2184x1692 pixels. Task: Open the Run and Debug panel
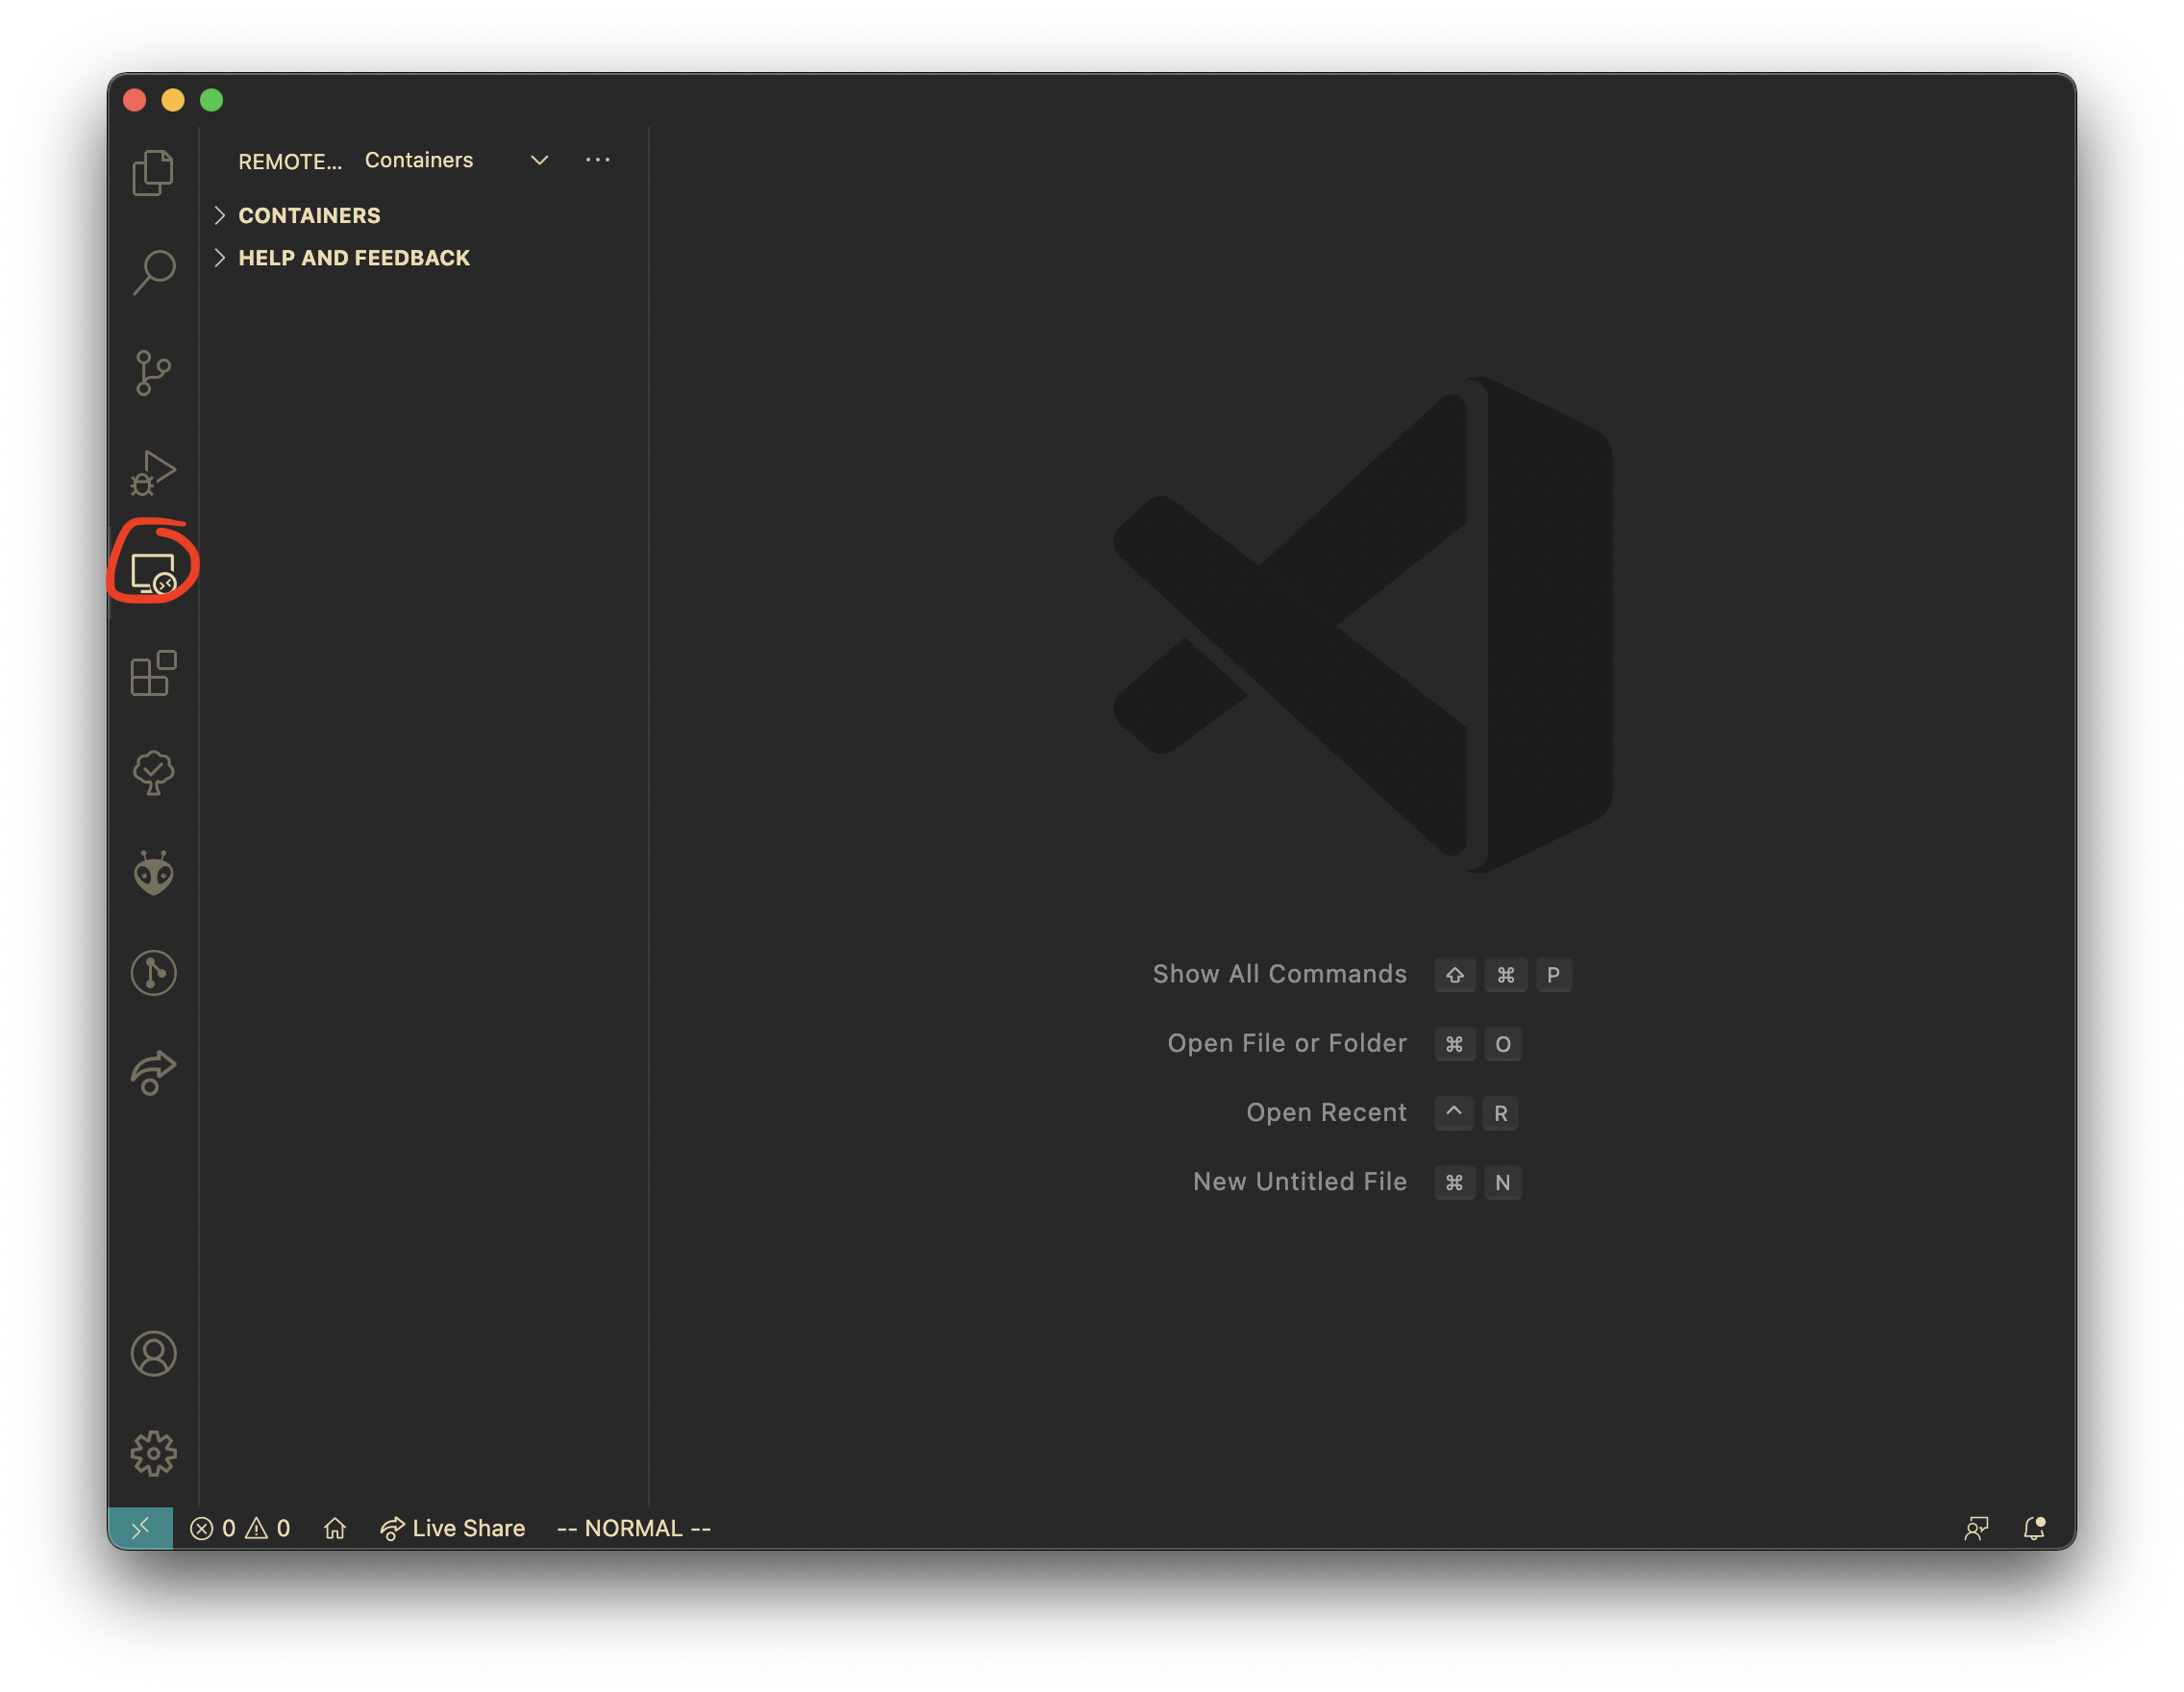(x=153, y=472)
